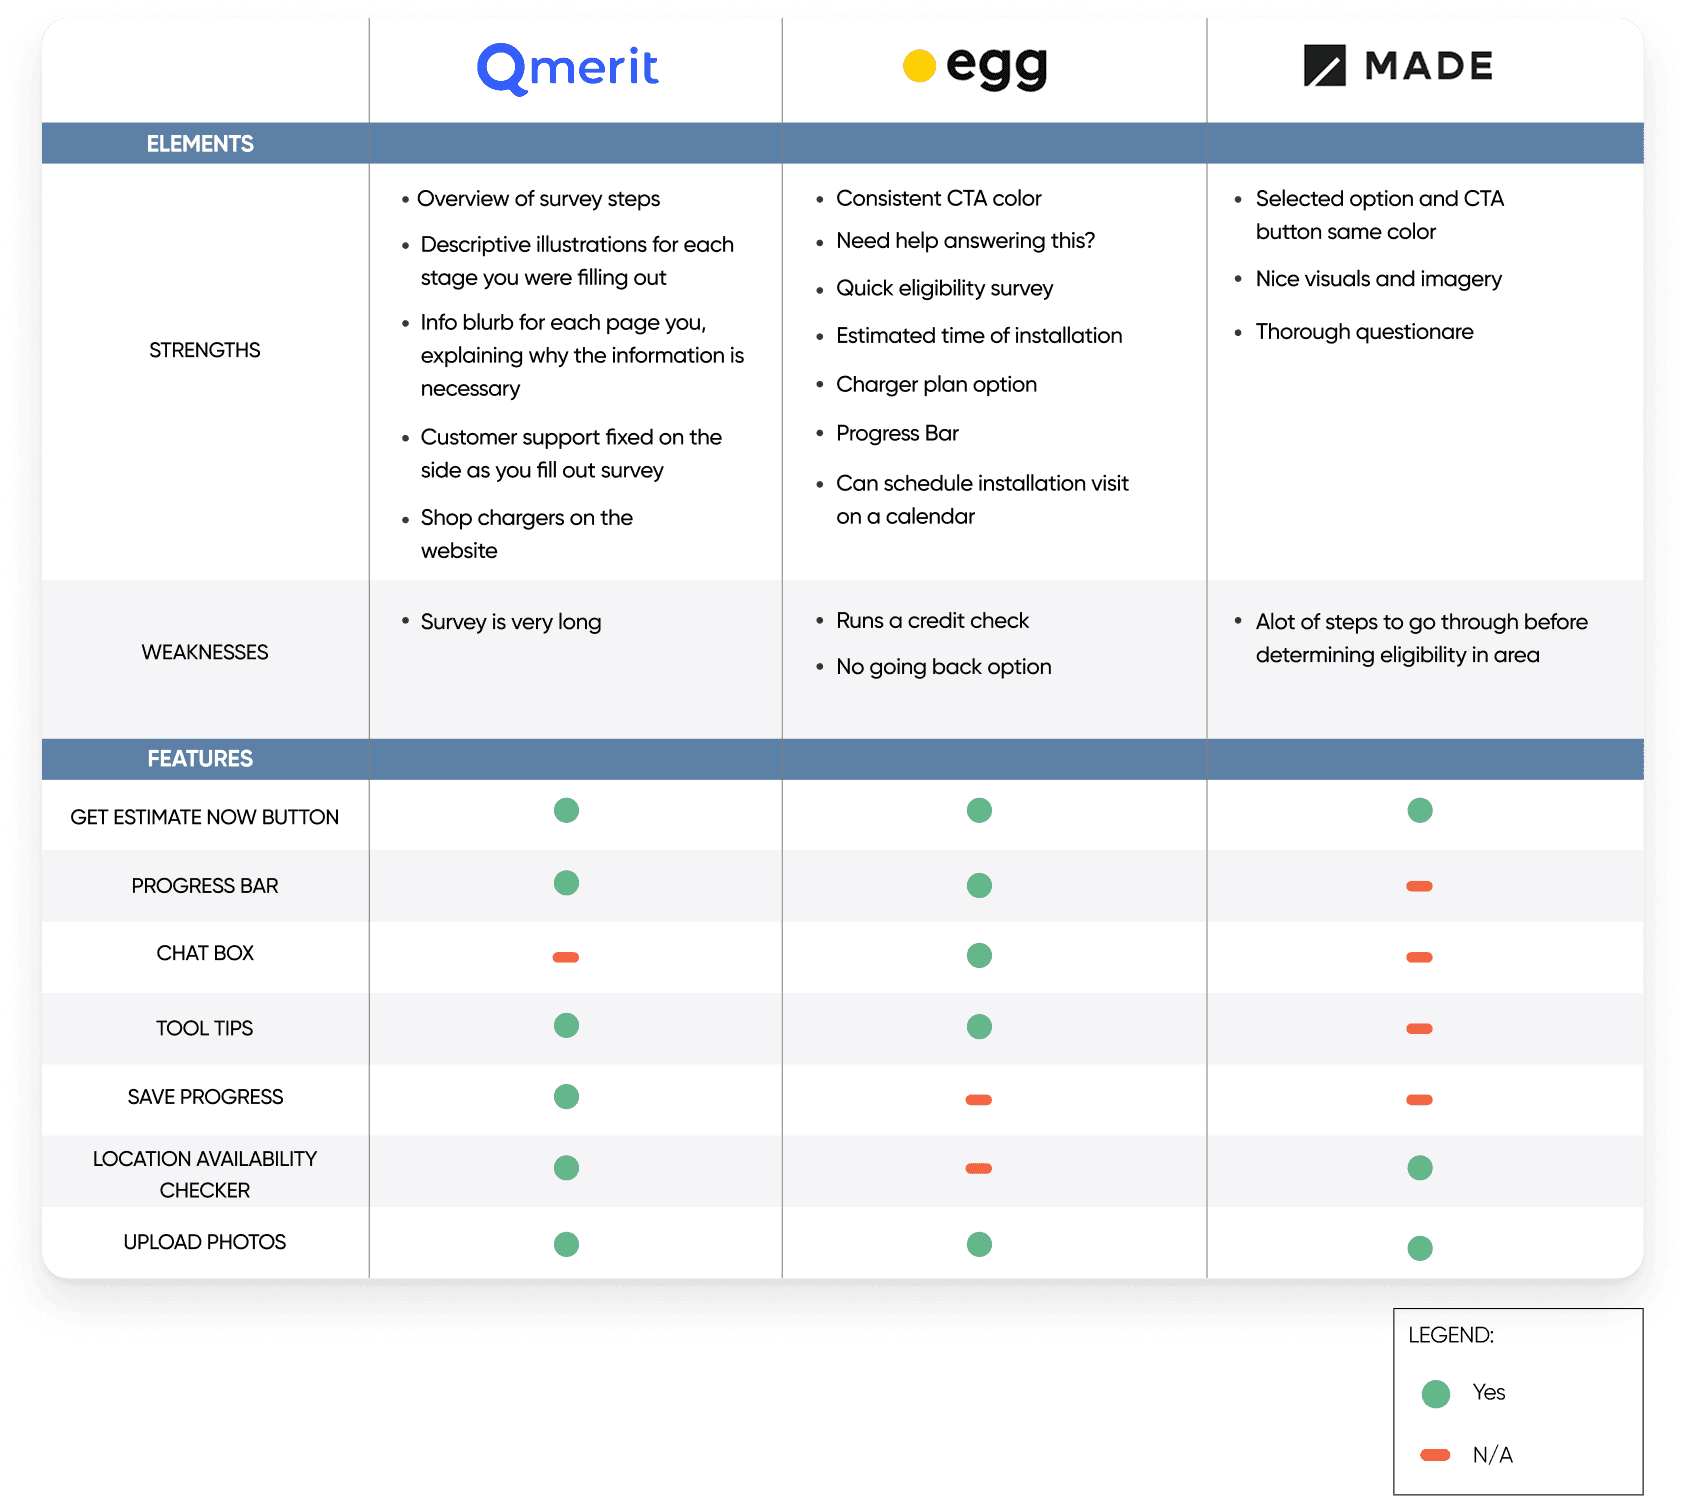The height and width of the screenshot is (1496, 1686).
Task: Click the MADE logo
Action: [1398, 66]
